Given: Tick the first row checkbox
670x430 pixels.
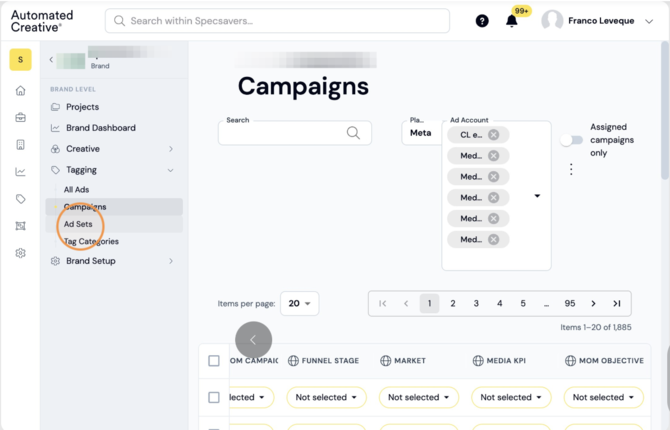Looking at the screenshot, I should pos(214,398).
